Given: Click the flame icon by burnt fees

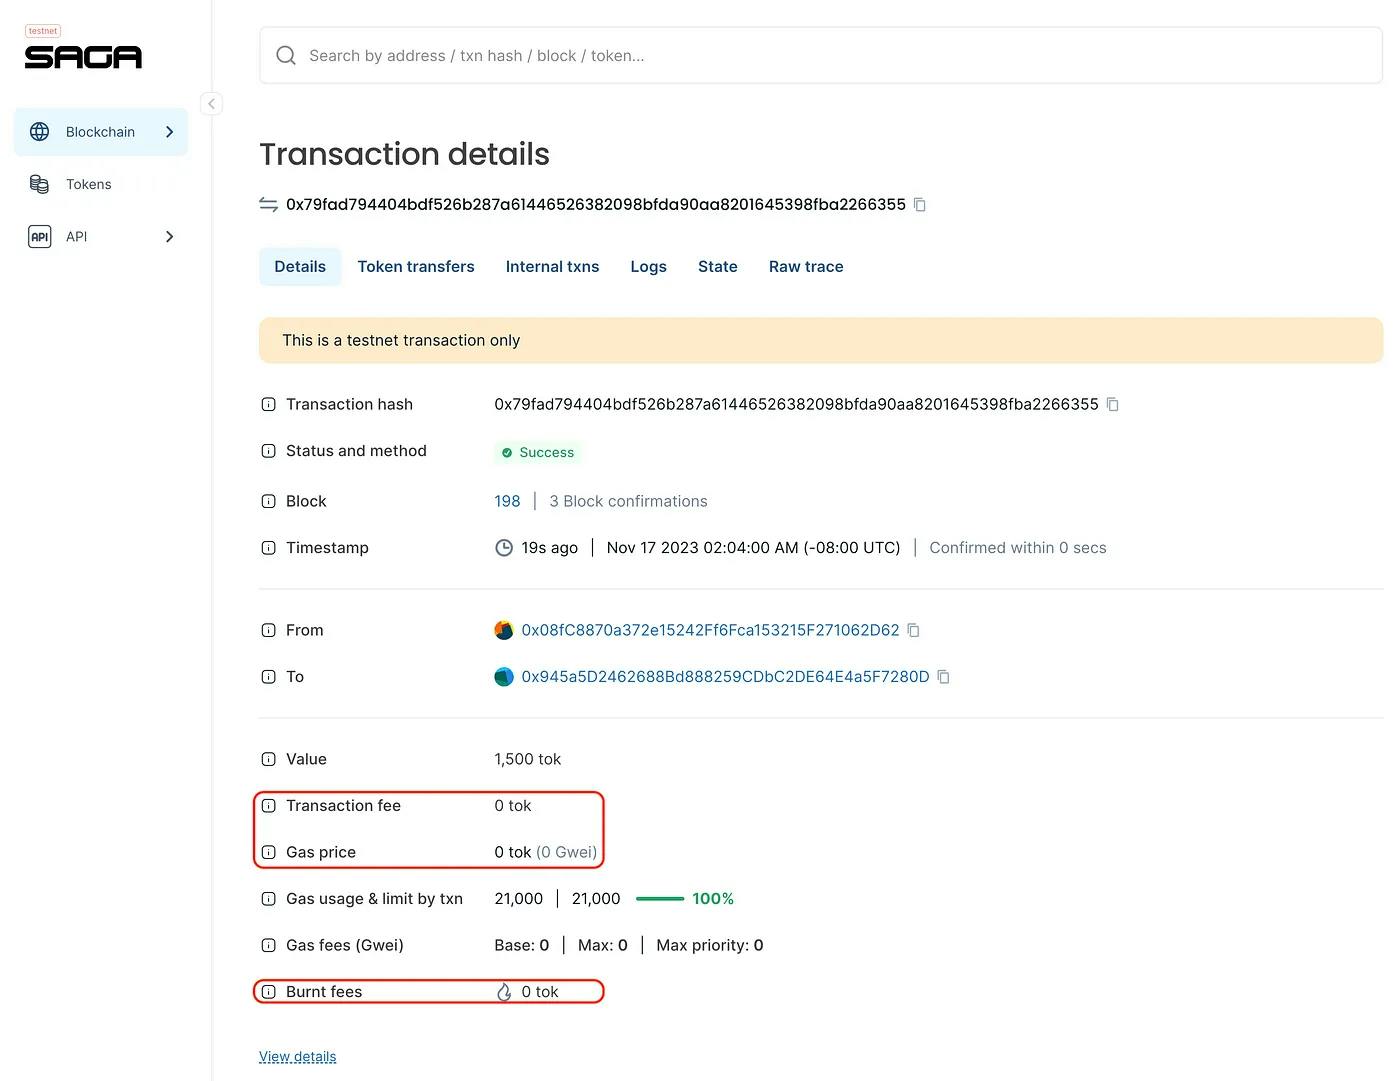Looking at the screenshot, I should click(504, 992).
